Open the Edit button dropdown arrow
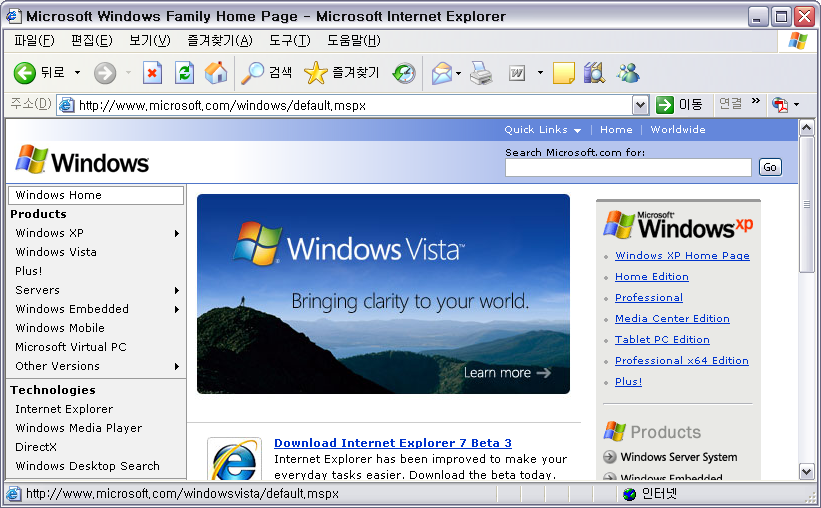Screen dimensions: 821x508 coord(540,73)
